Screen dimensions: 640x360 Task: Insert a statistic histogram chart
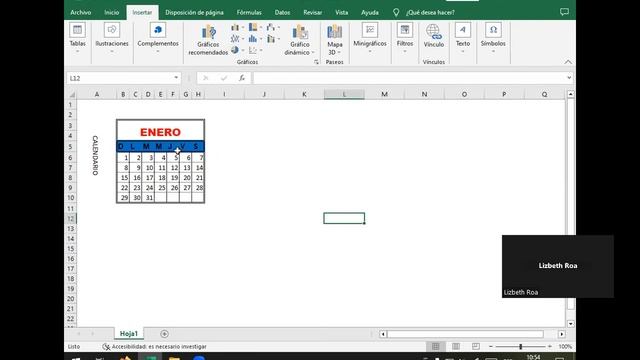pos(253,39)
